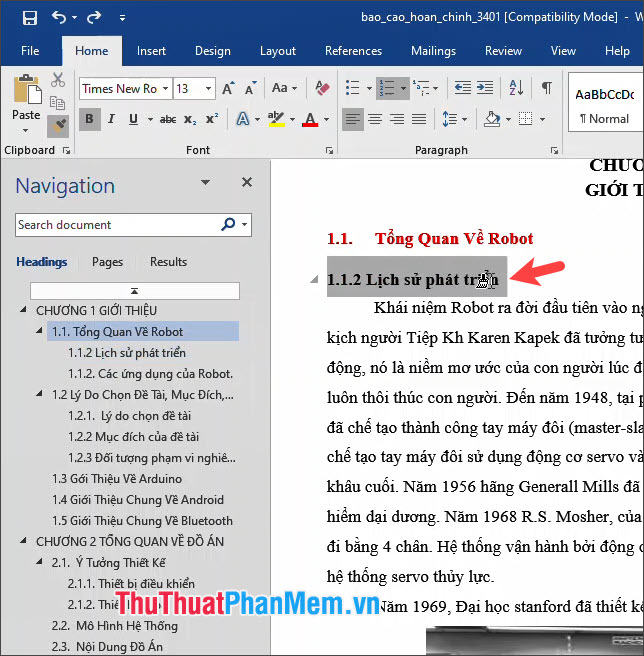Screen dimensions: 644x656
Task: Click the Search document field
Action: point(116,225)
